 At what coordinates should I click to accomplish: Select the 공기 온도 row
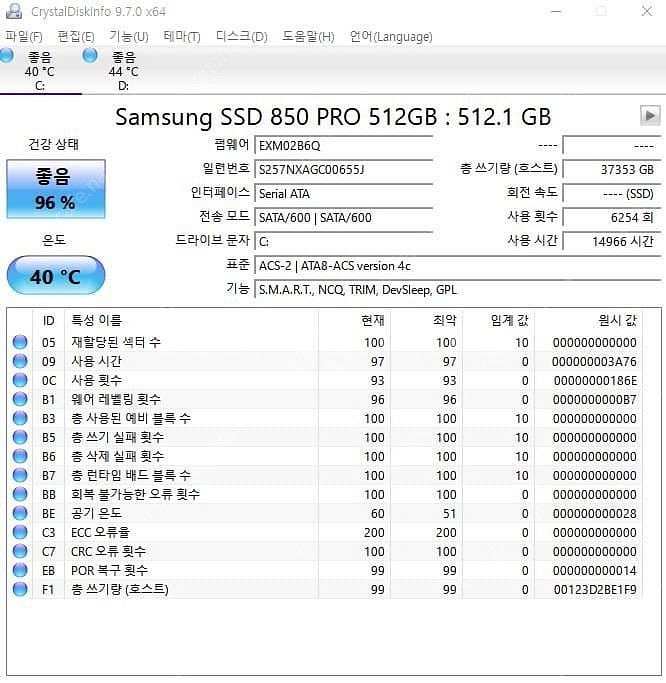pyautogui.click(x=325, y=513)
